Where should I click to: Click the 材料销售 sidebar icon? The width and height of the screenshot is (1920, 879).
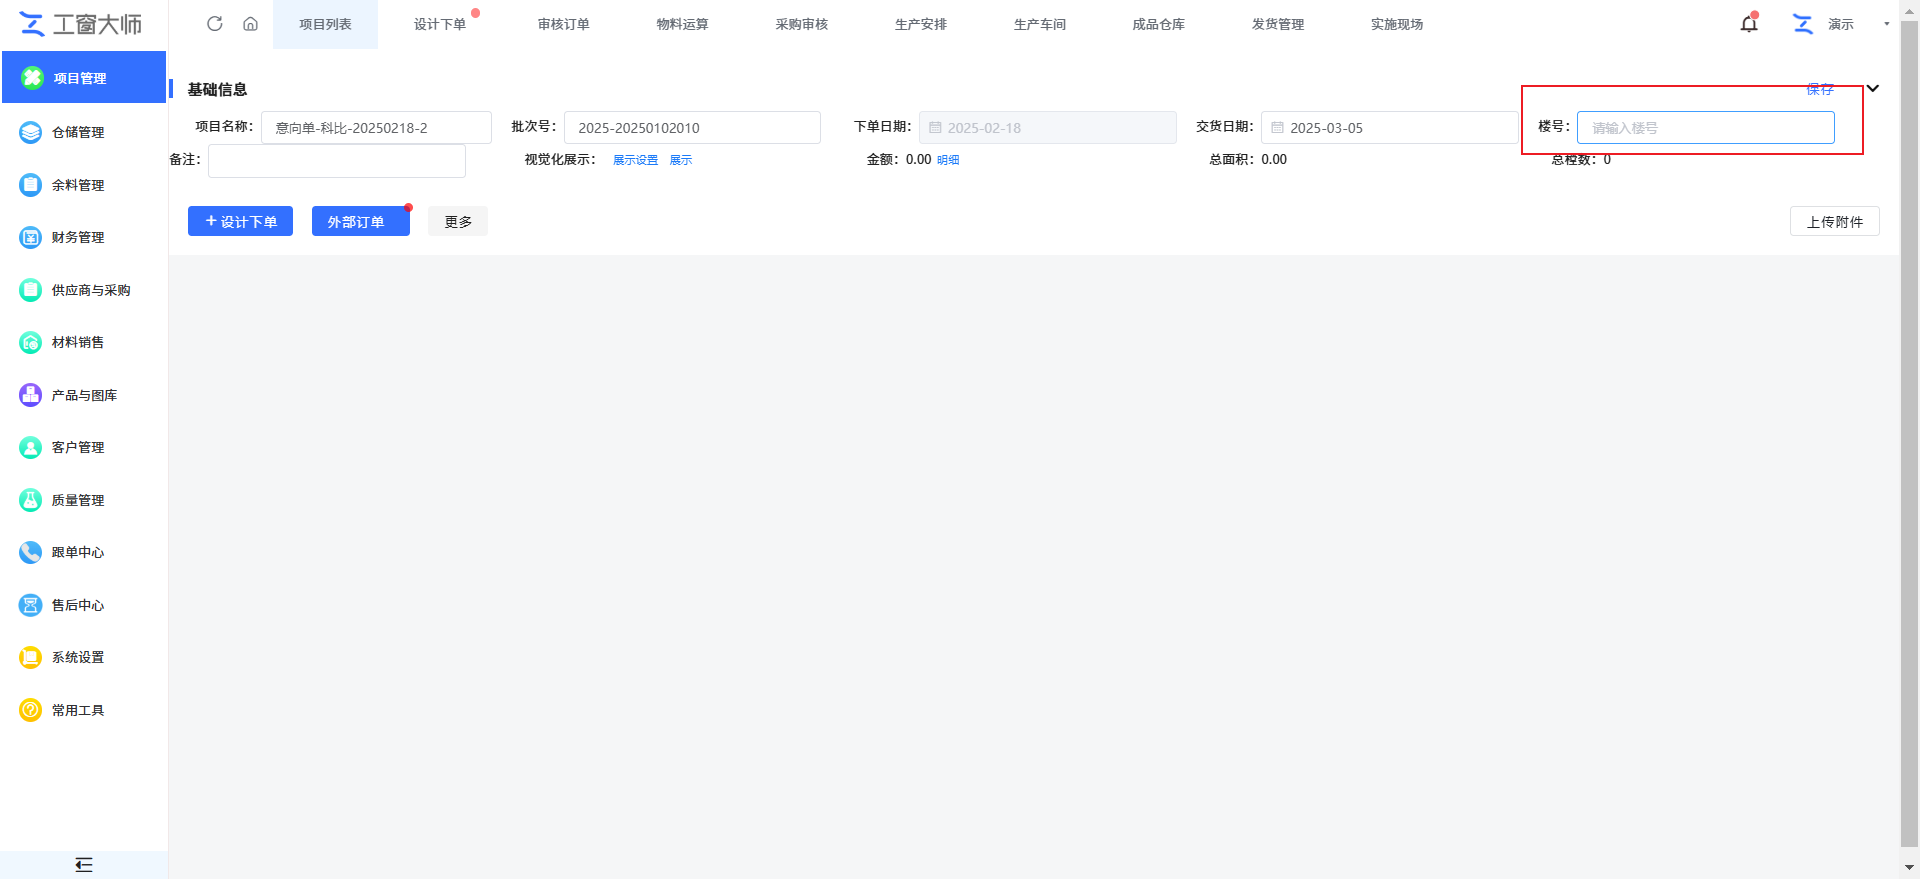pyautogui.click(x=31, y=342)
